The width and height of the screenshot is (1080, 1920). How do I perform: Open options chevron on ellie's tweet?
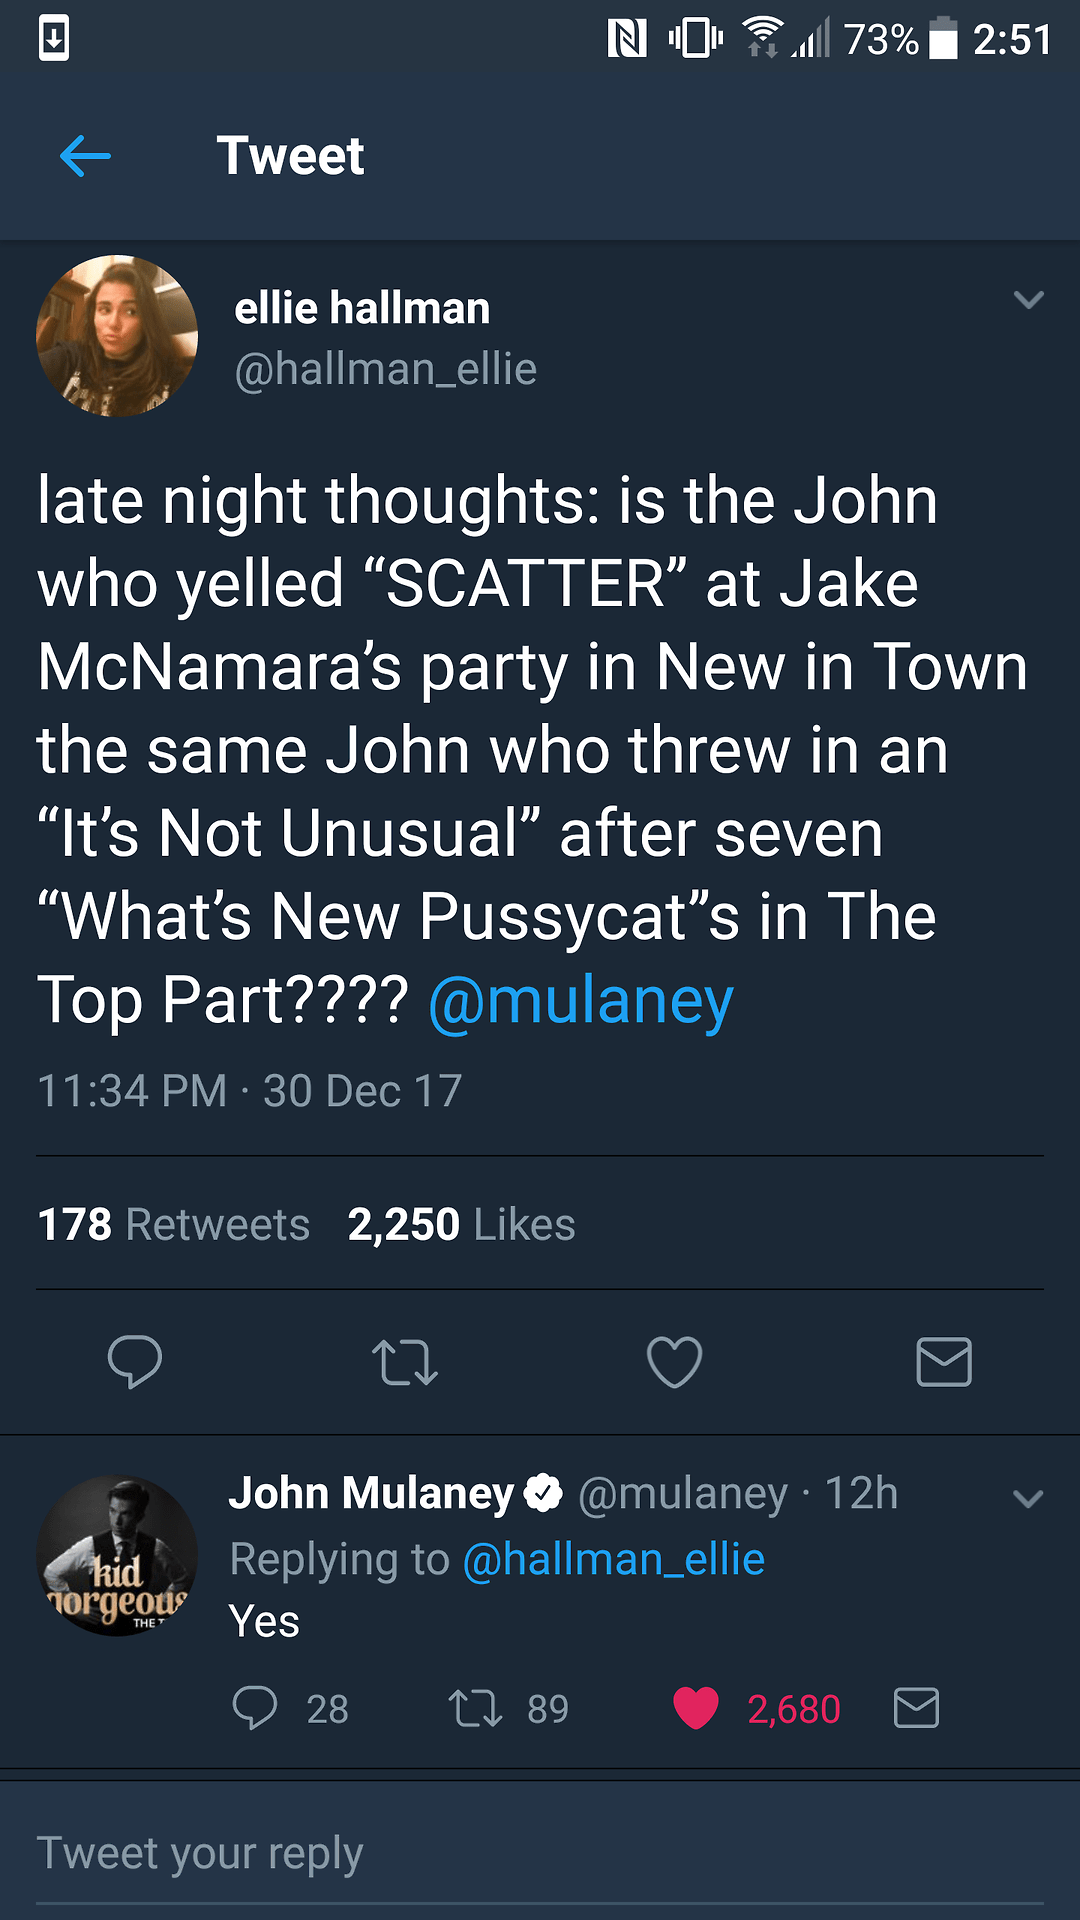(1028, 299)
